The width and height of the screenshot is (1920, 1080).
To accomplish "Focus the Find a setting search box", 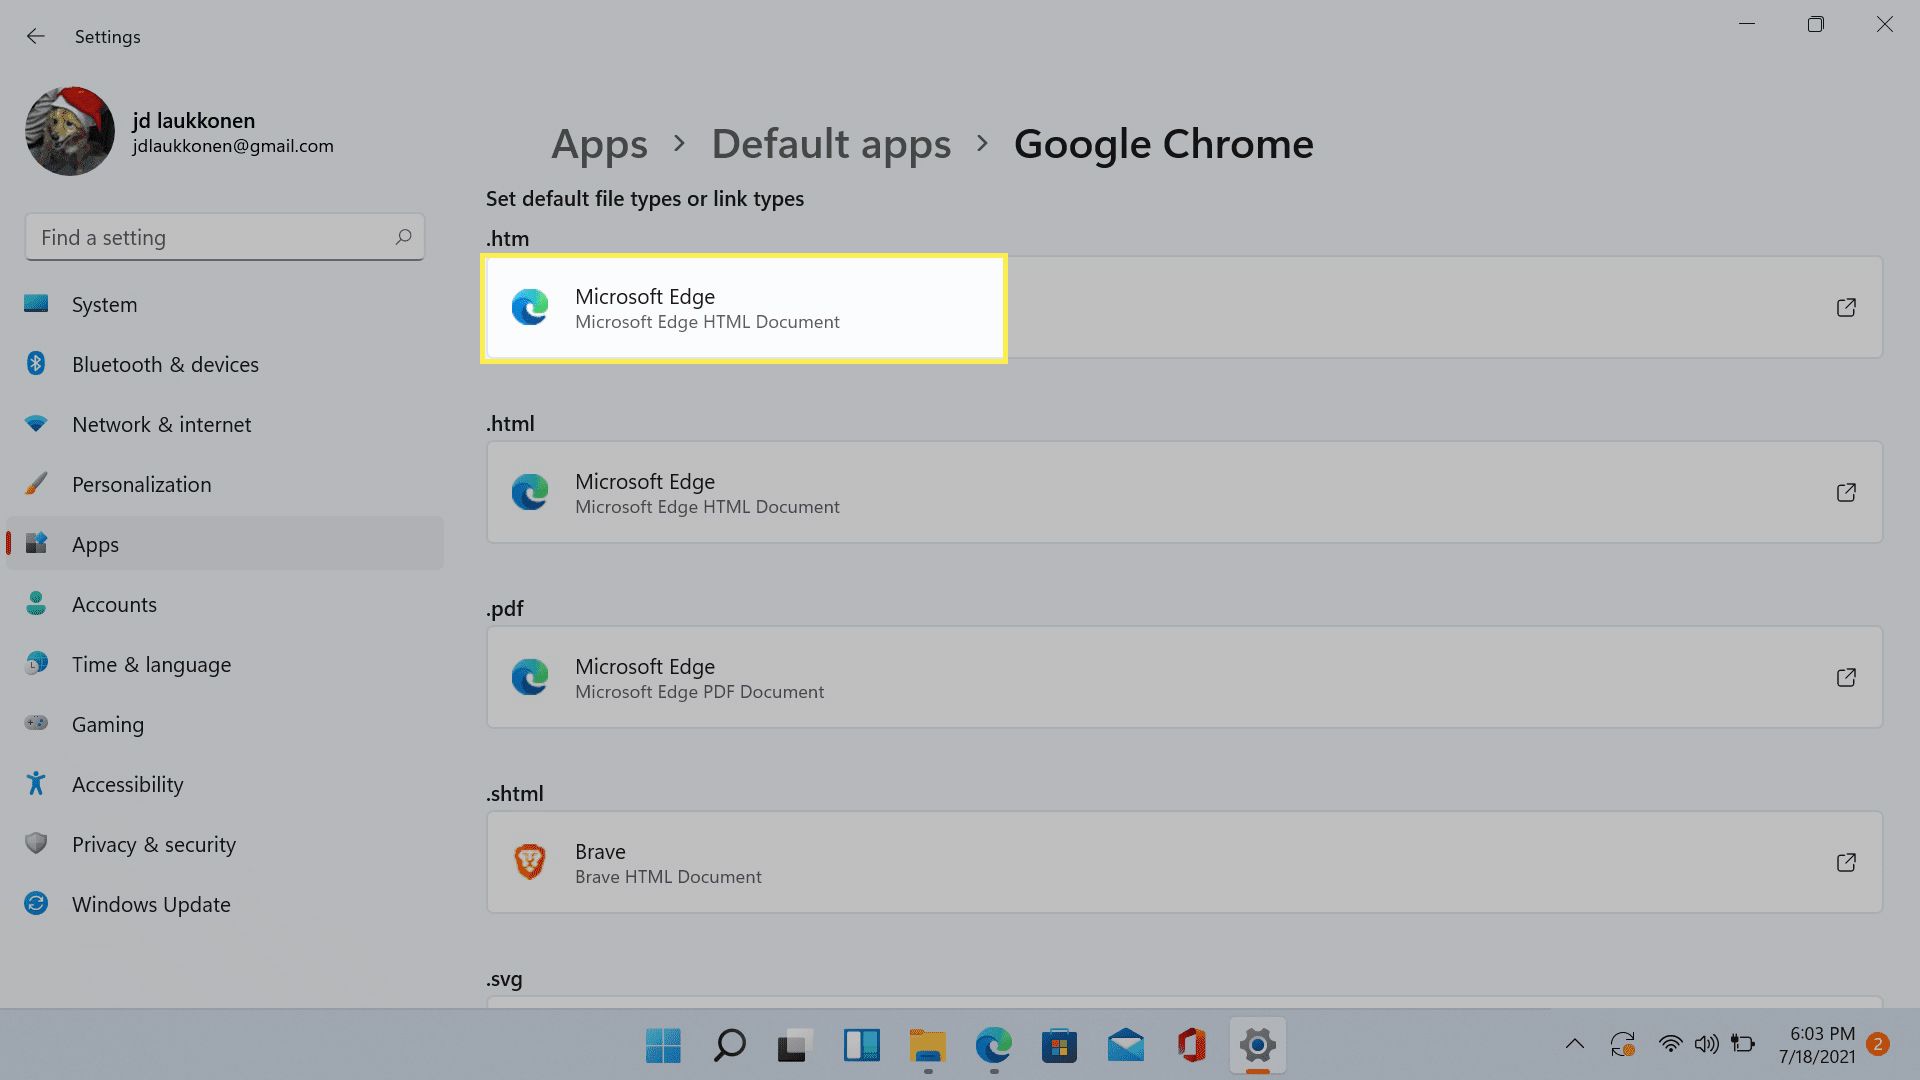I will (225, 237).
